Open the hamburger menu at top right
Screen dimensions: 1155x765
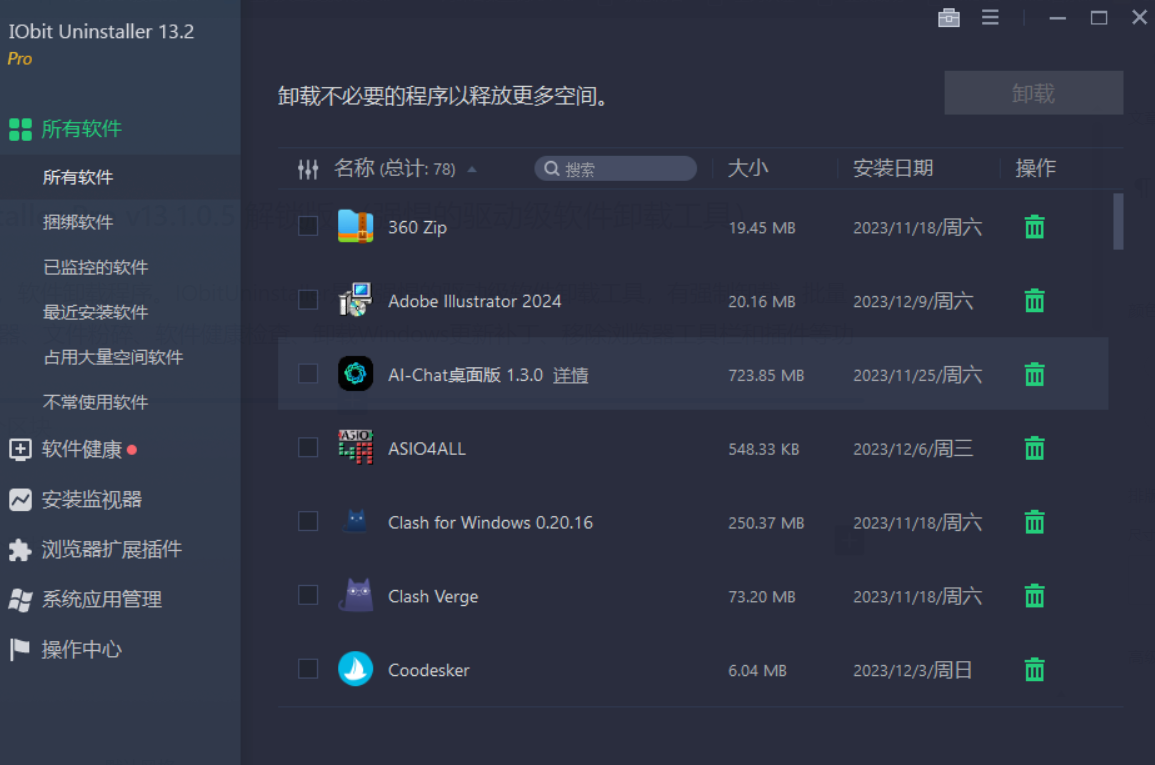click(990, 17)
